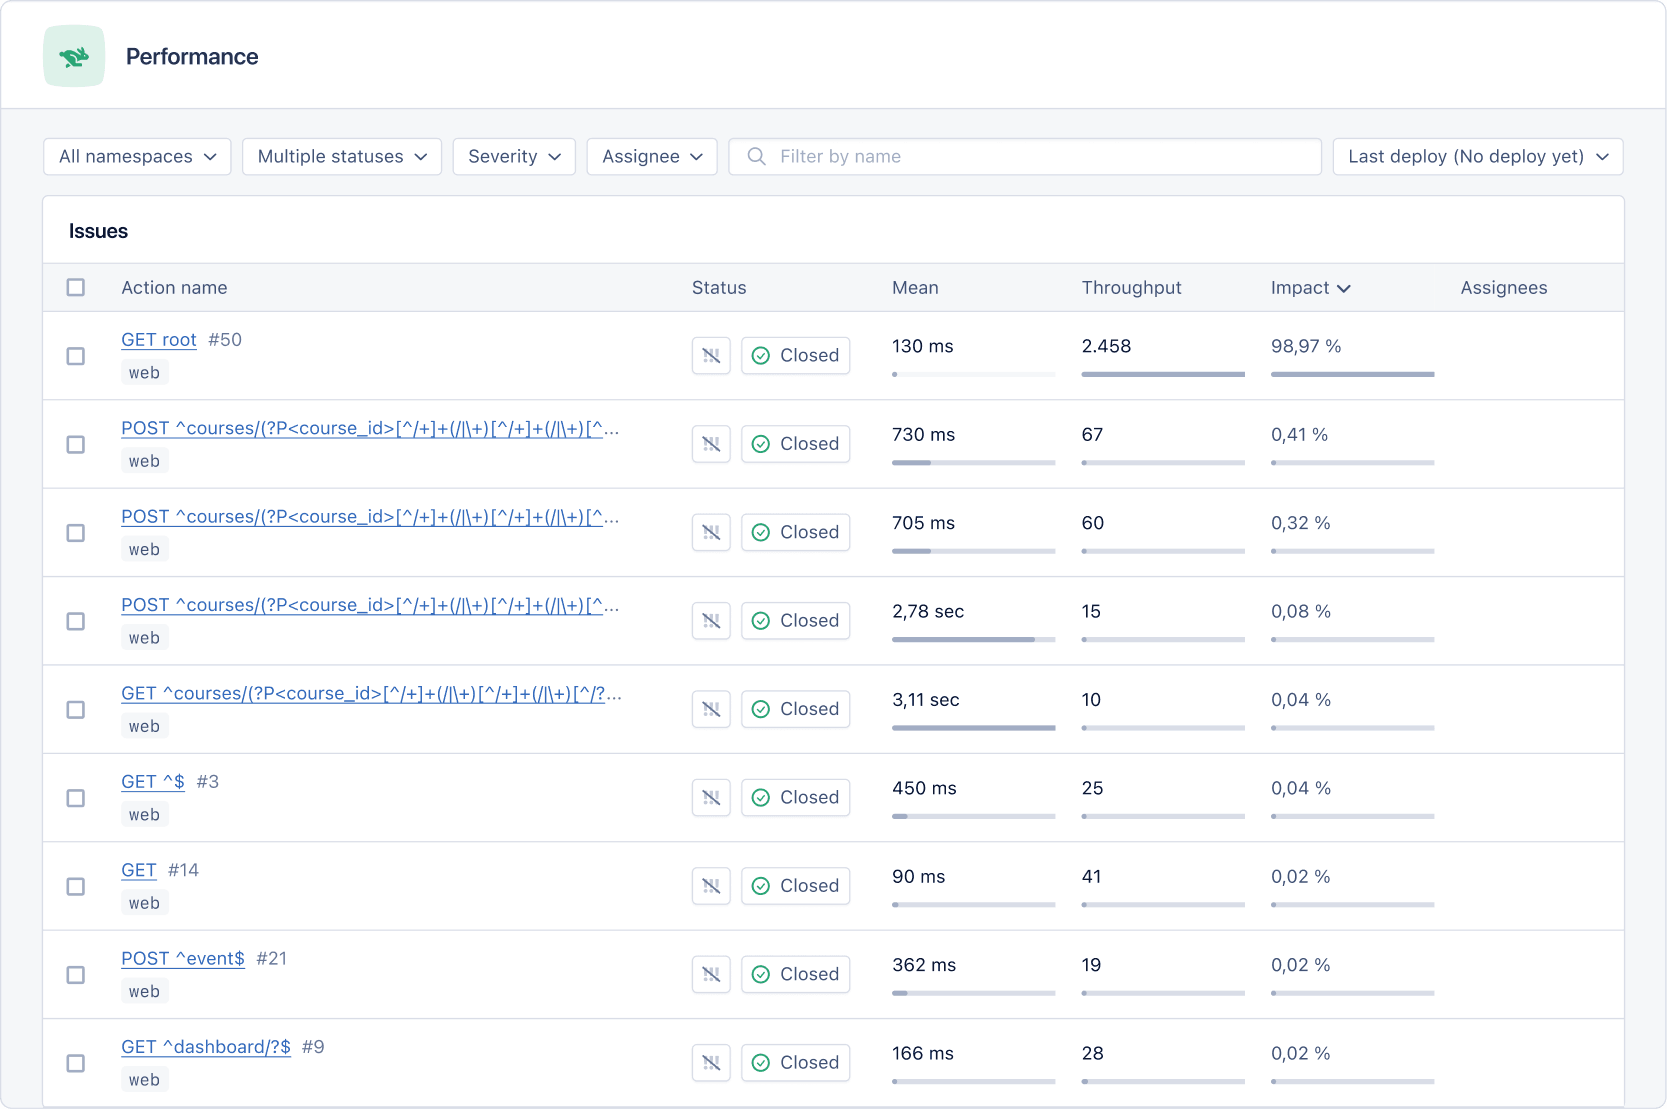Check the GET #14 row checkbox

pos(76,886)
